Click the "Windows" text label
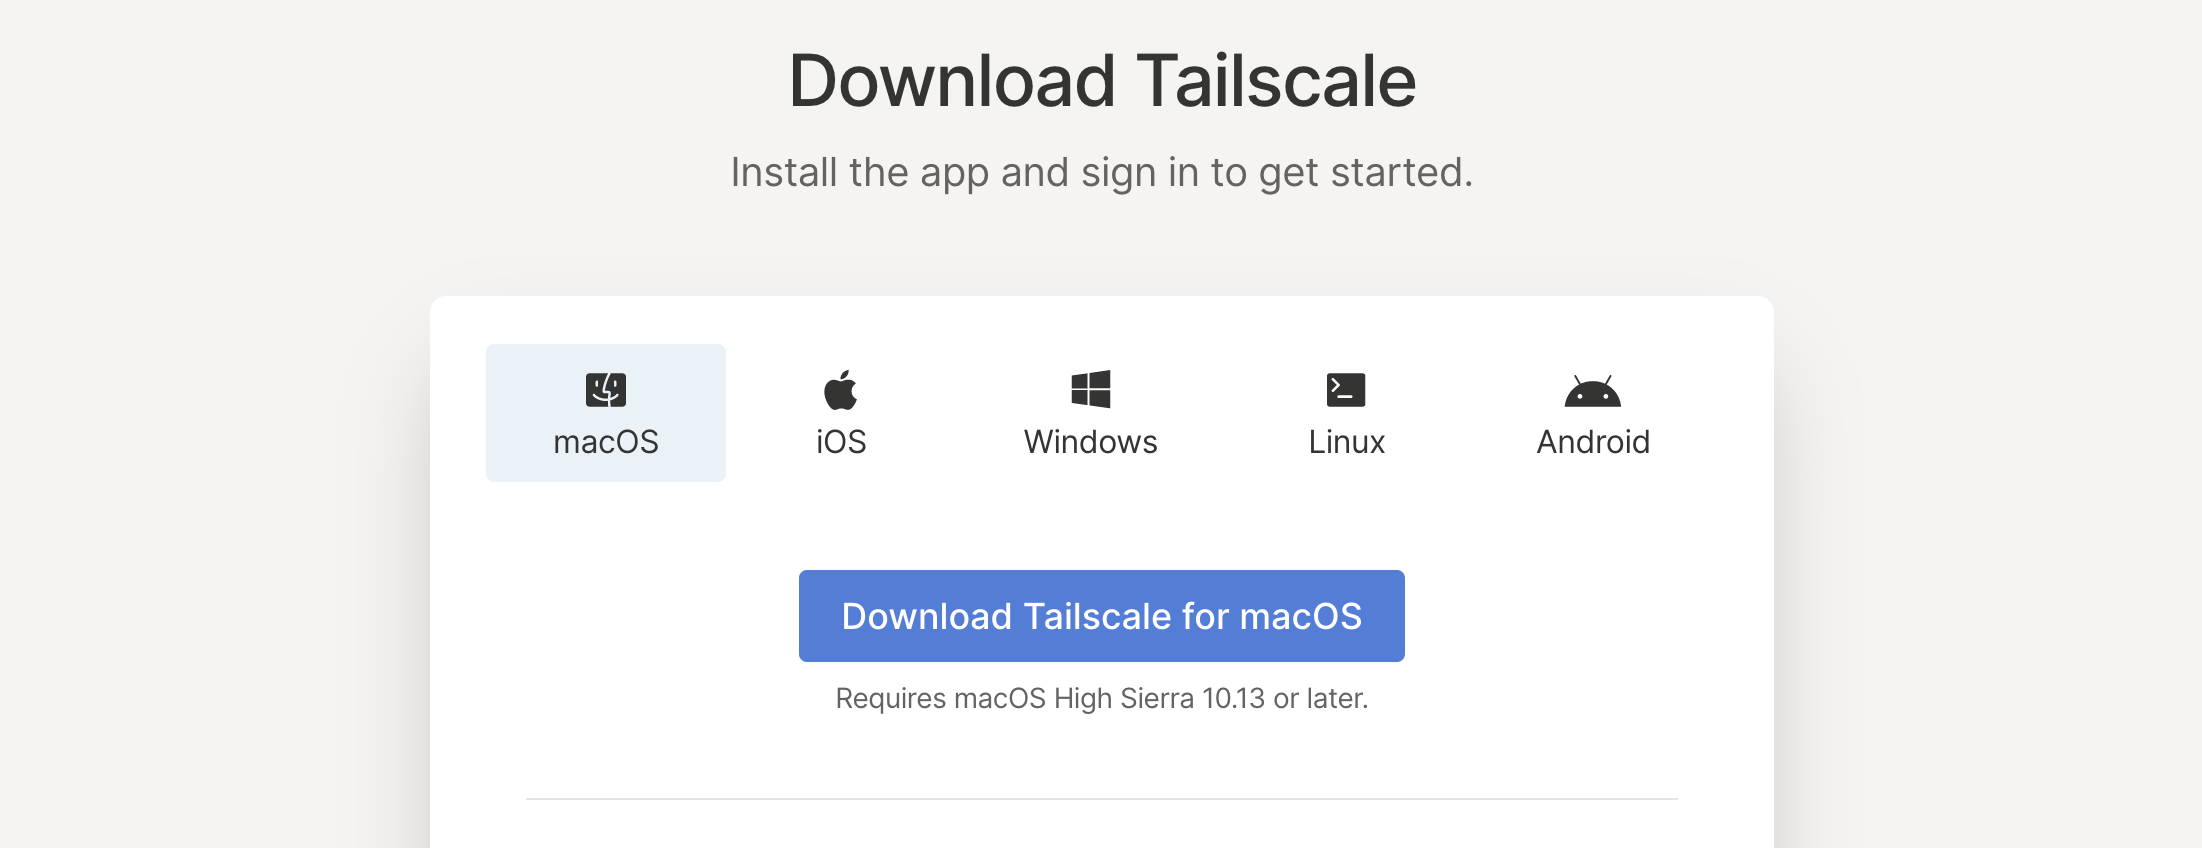This screenshot has height=848, width=2202. (1090, 442)
